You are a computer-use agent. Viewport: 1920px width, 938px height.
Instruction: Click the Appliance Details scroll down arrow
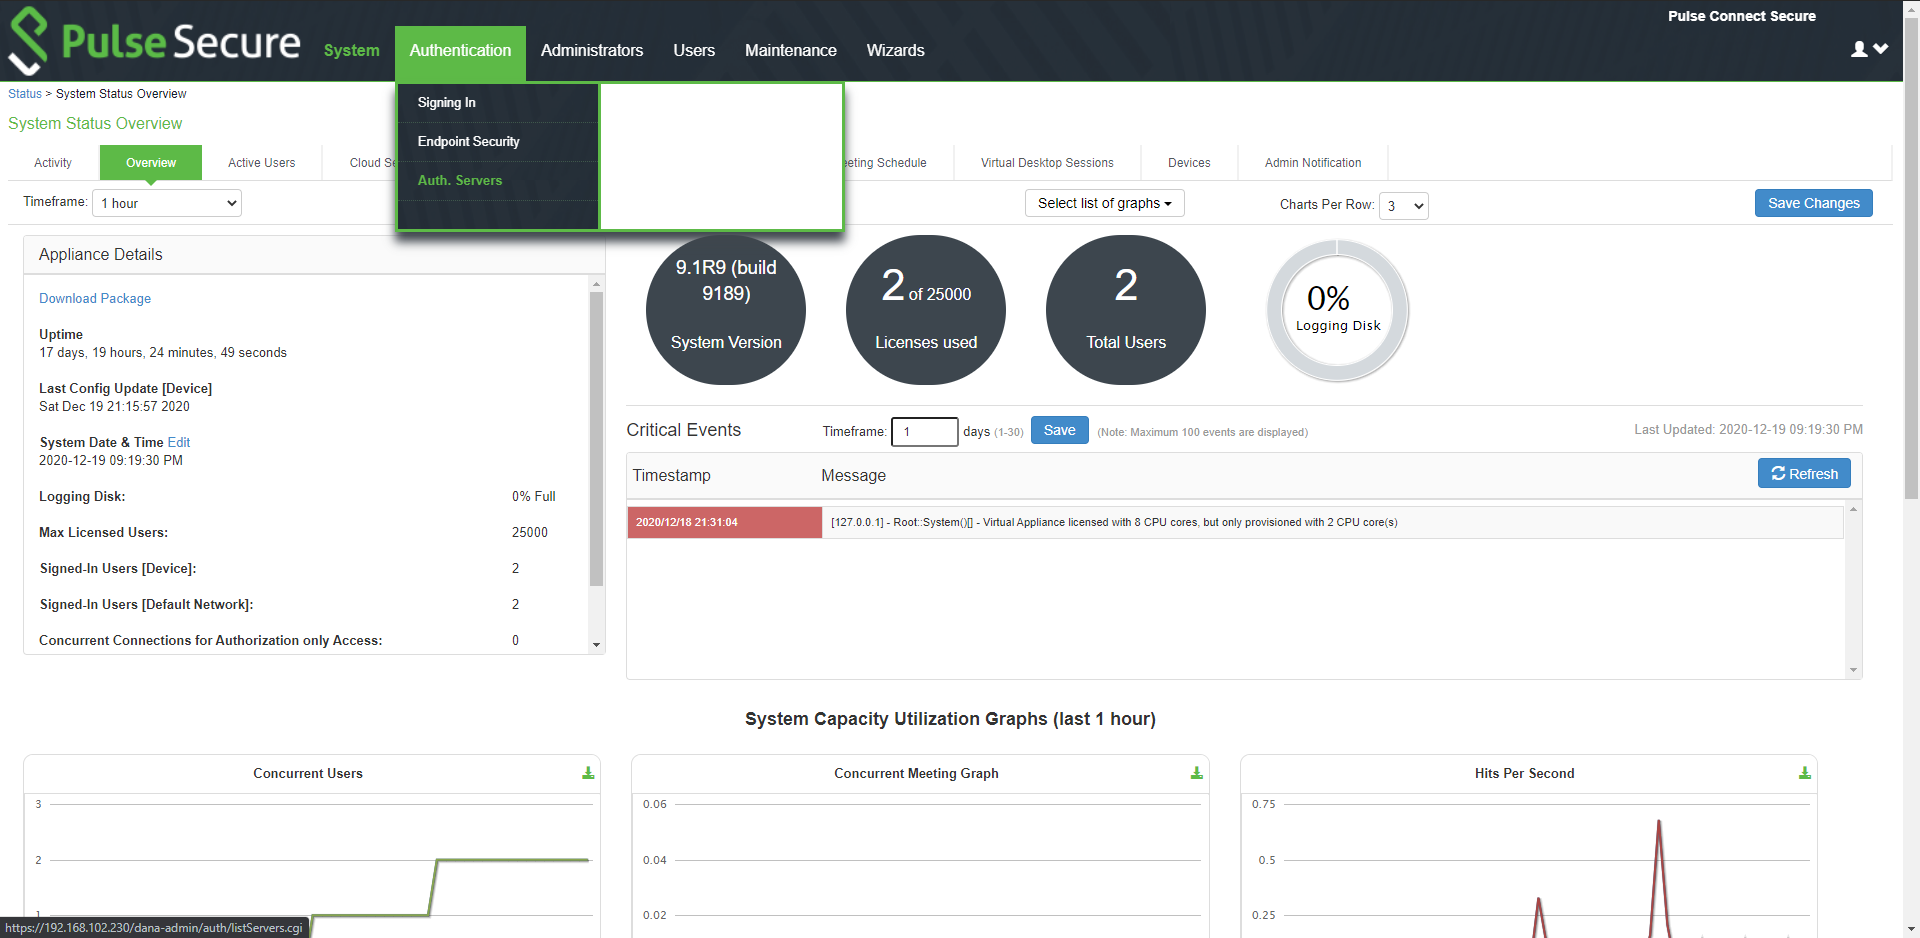coord(596,645)
